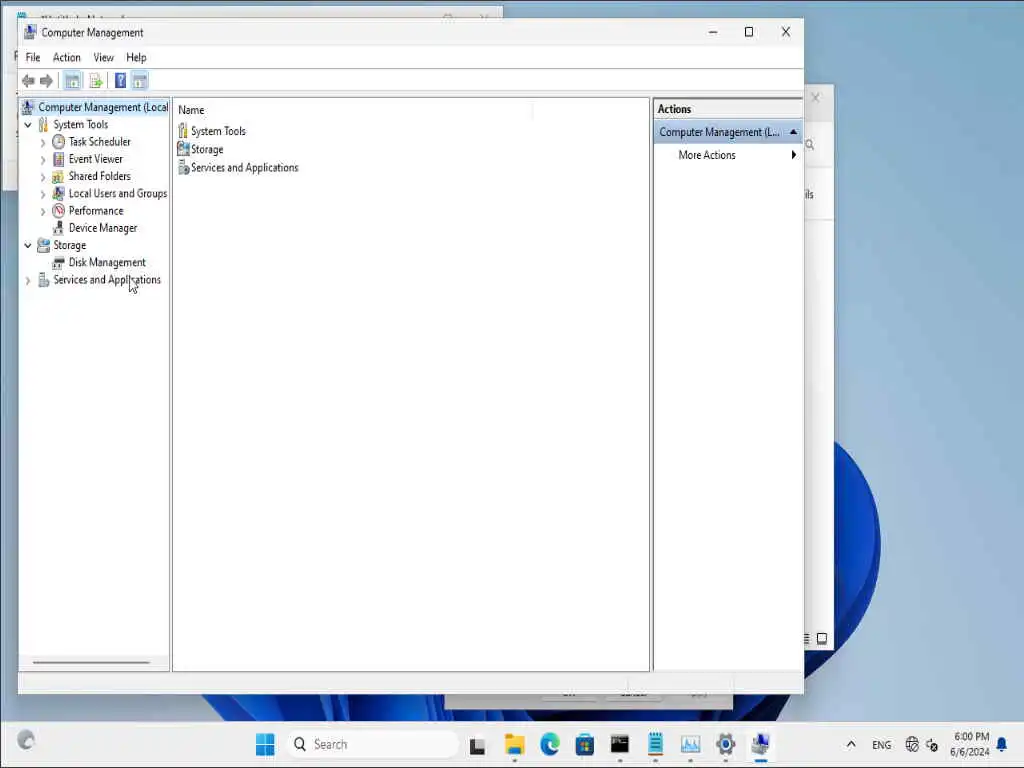
Task: Toggle the Show/Hide Console Tree icon
Action: point(72,81)
